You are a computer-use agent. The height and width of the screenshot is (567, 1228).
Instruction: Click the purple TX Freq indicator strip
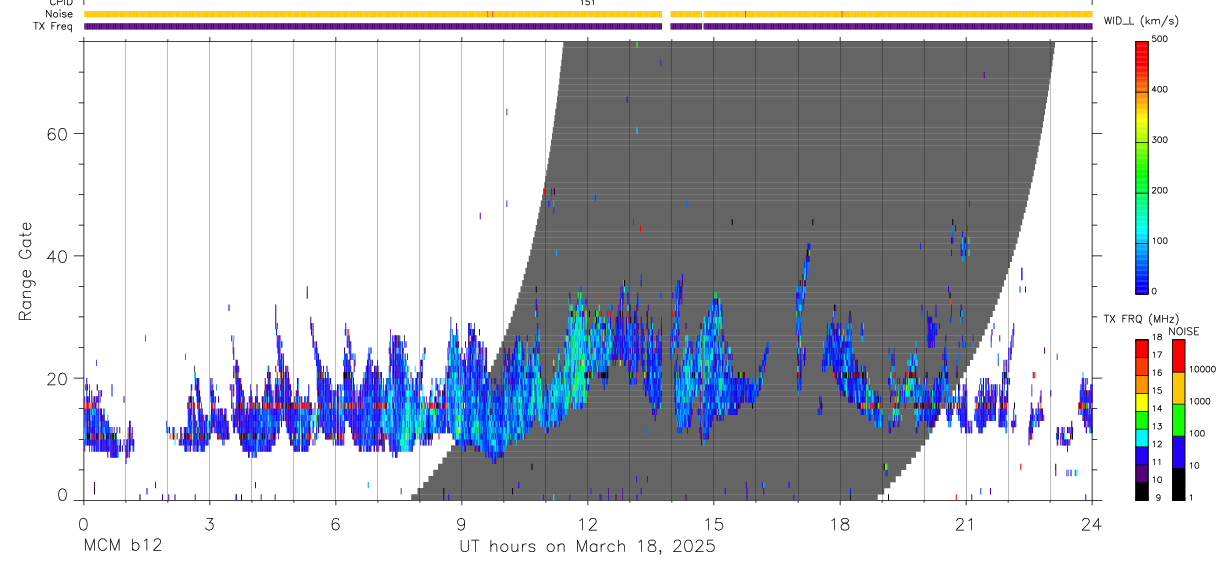588,26
